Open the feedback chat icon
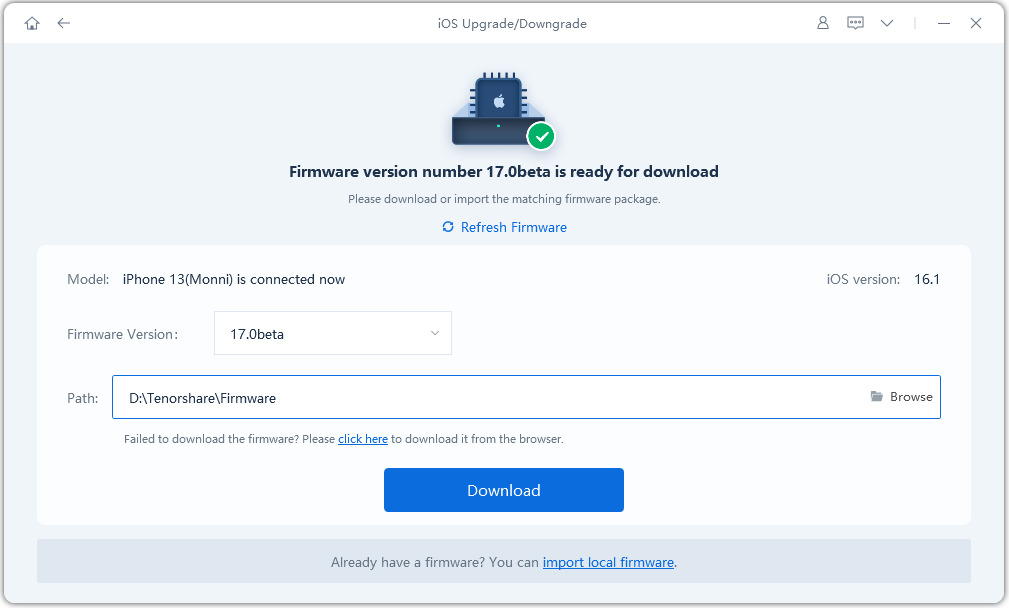The image size is (1009, 608). [855, 23]
